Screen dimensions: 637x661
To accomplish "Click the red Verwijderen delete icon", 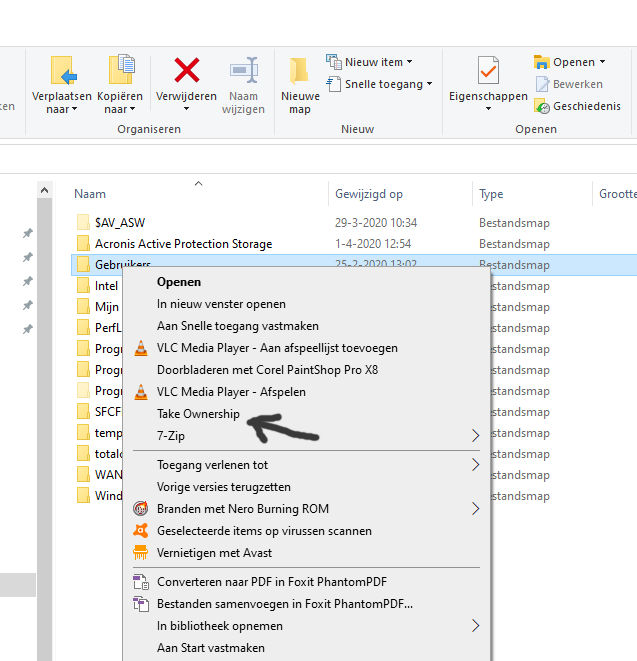I will pyautogui.click(x=186, y=72).
